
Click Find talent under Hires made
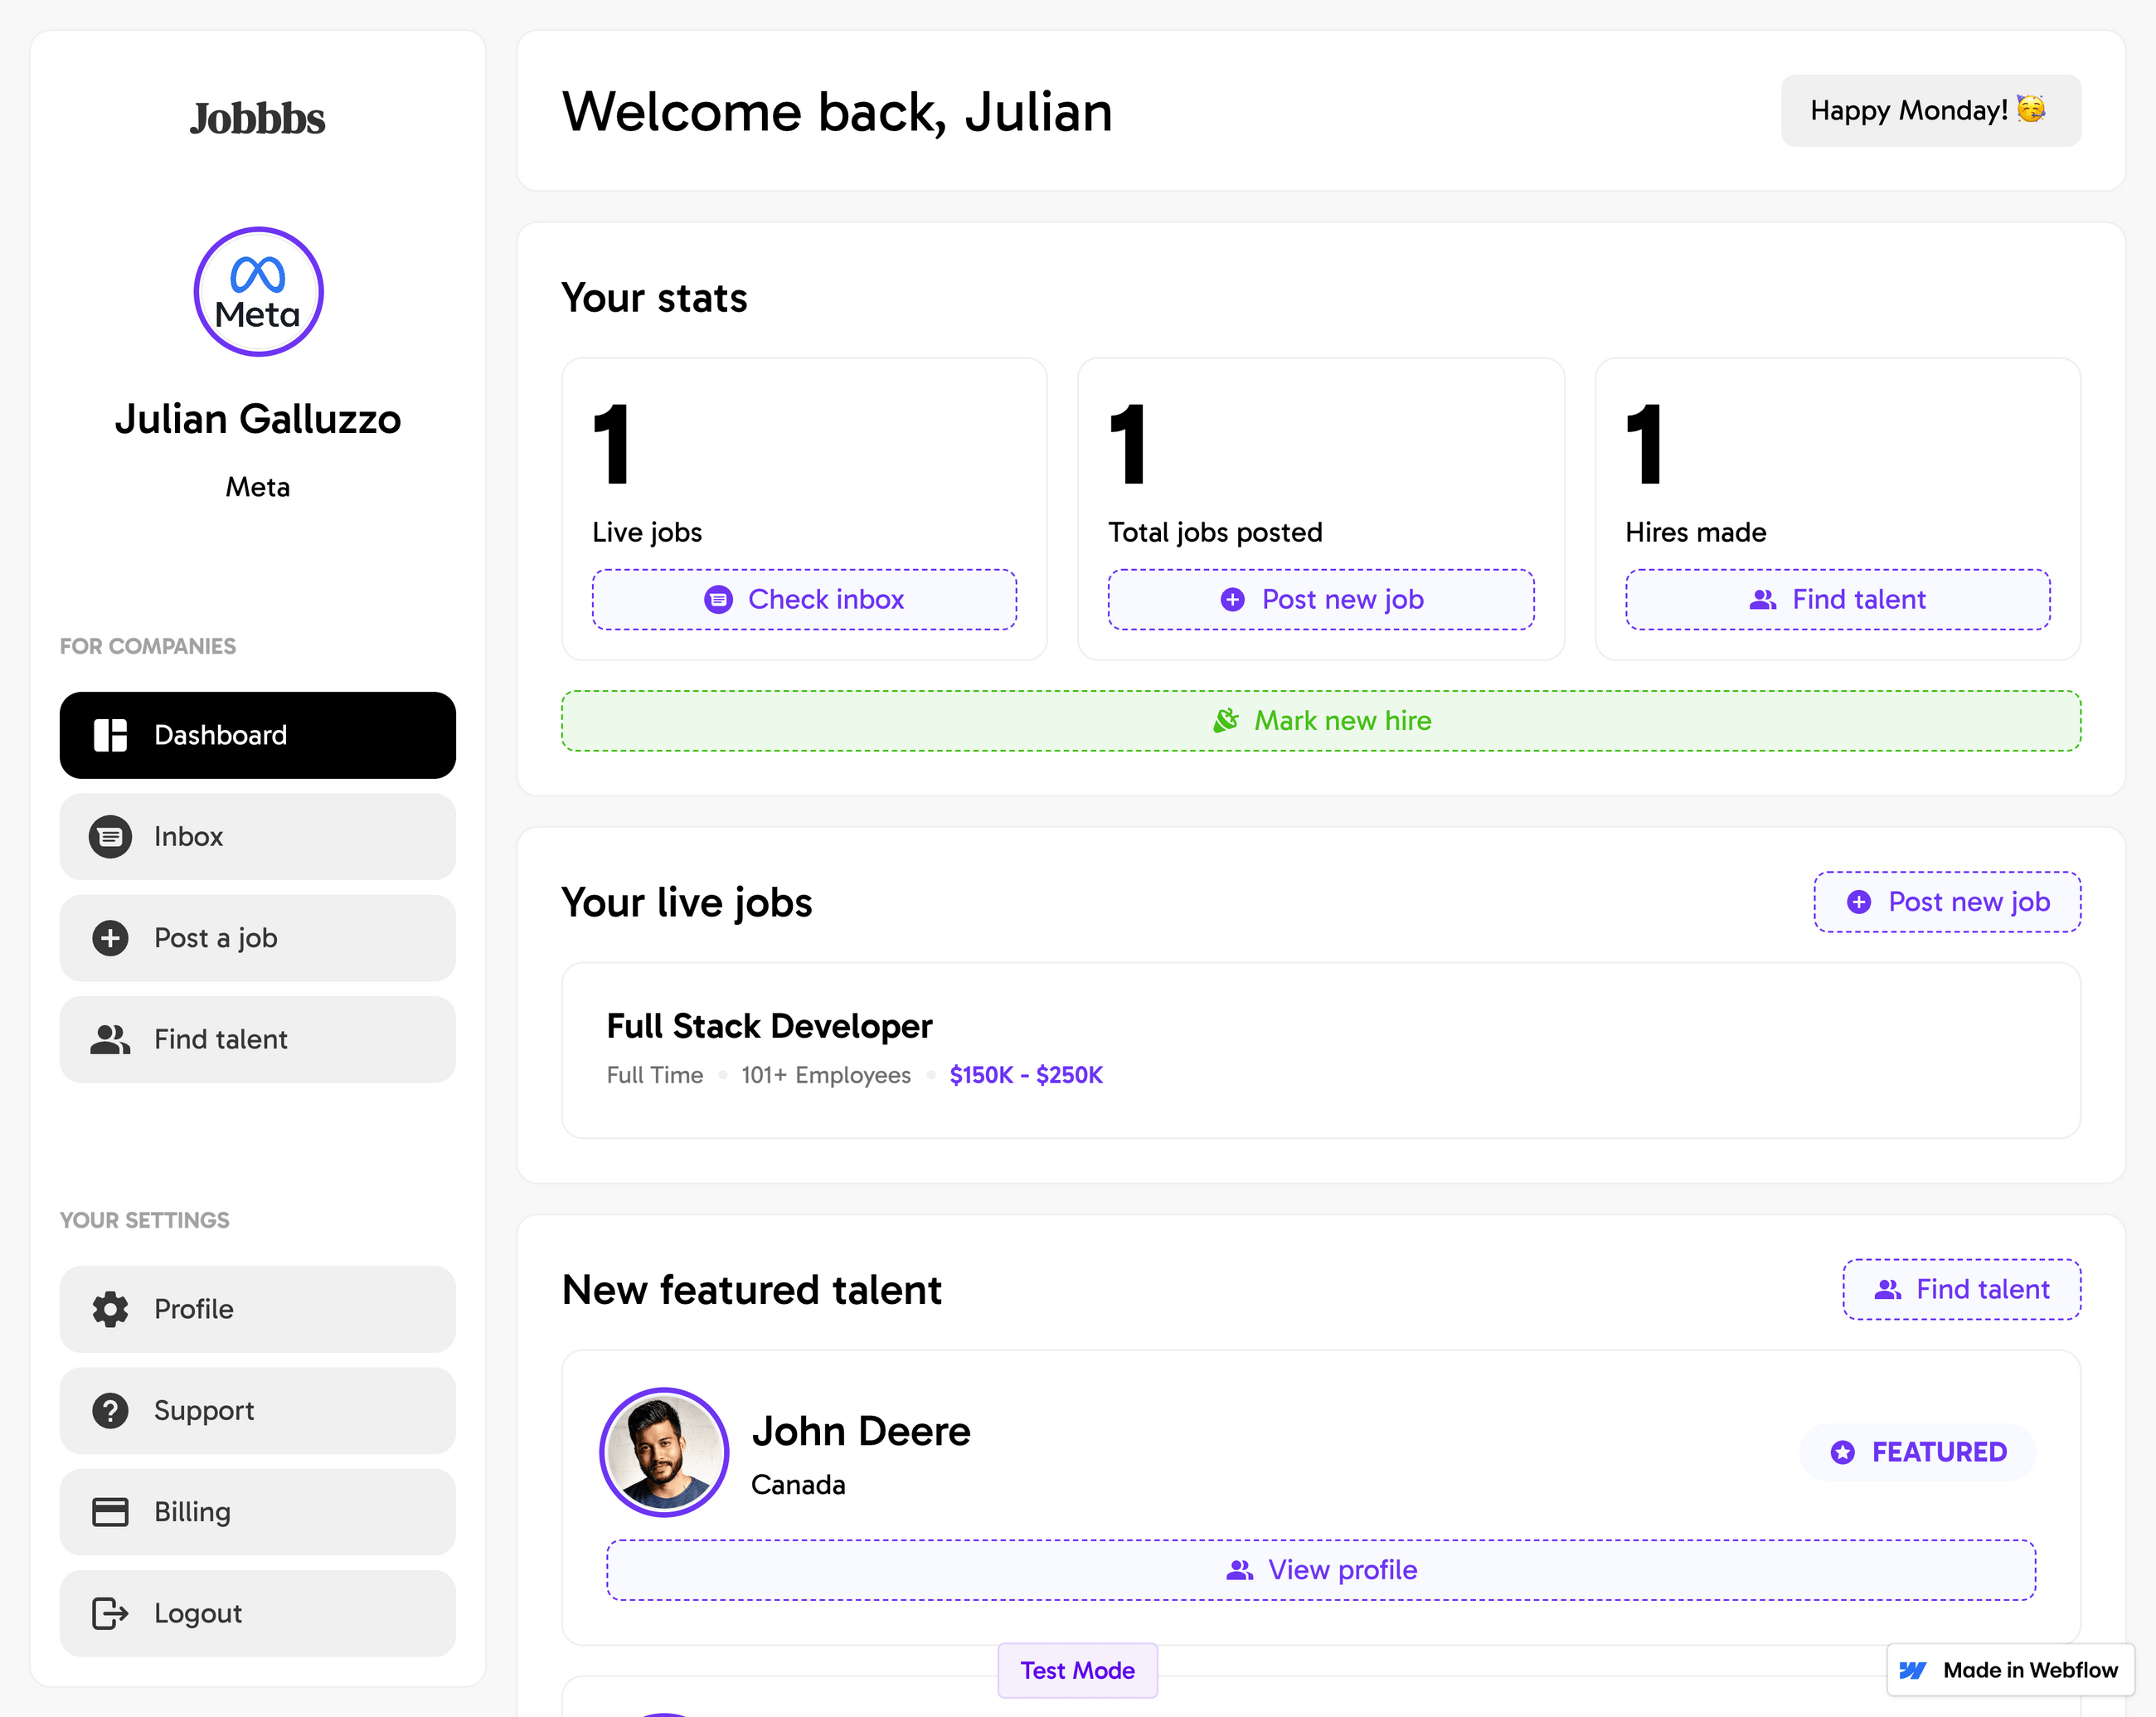pyautogui.click(x=1837, y=600)
